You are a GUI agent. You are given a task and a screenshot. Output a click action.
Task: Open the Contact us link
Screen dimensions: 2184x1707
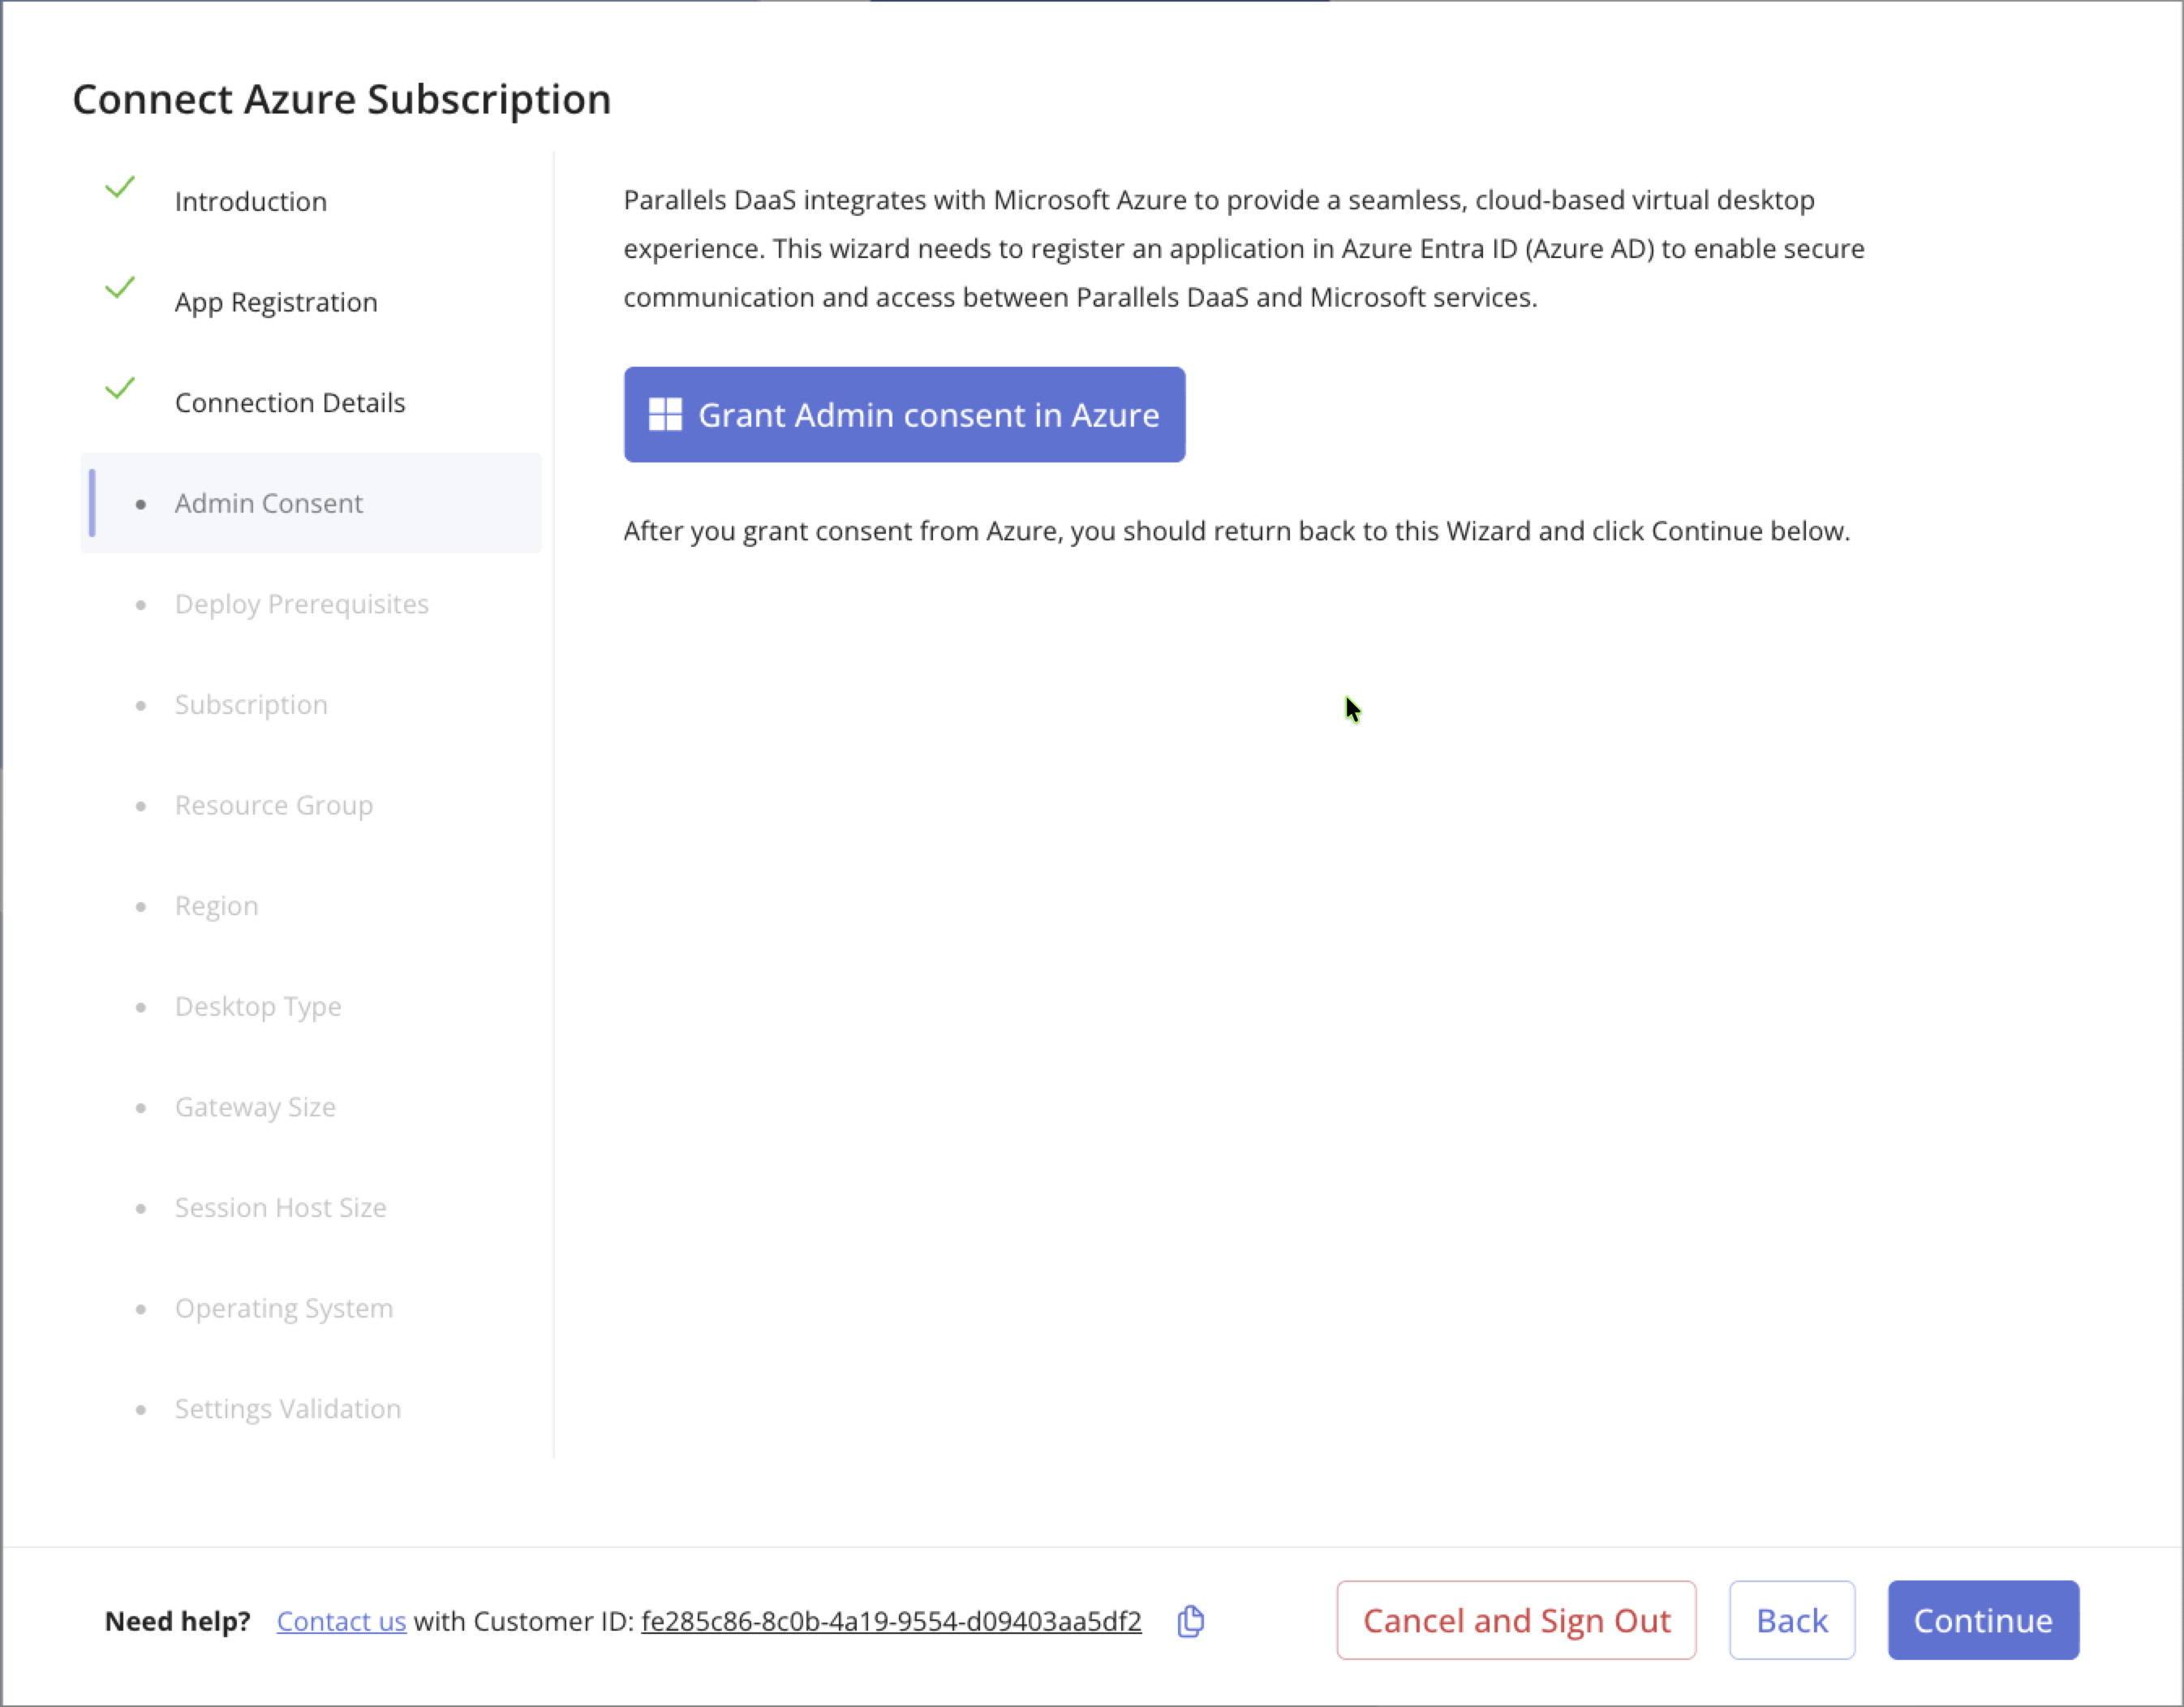341,1621
